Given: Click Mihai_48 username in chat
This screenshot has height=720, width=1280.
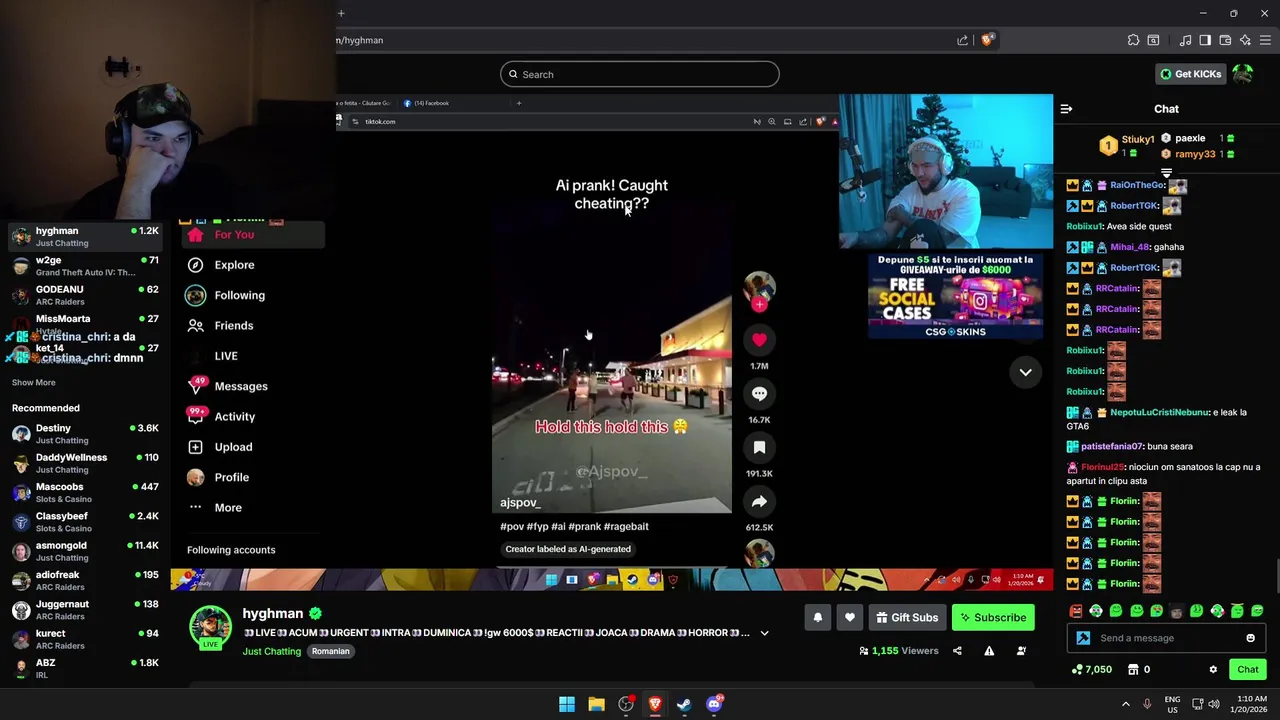Looking at the screenshot, I should coord(1129,247).
